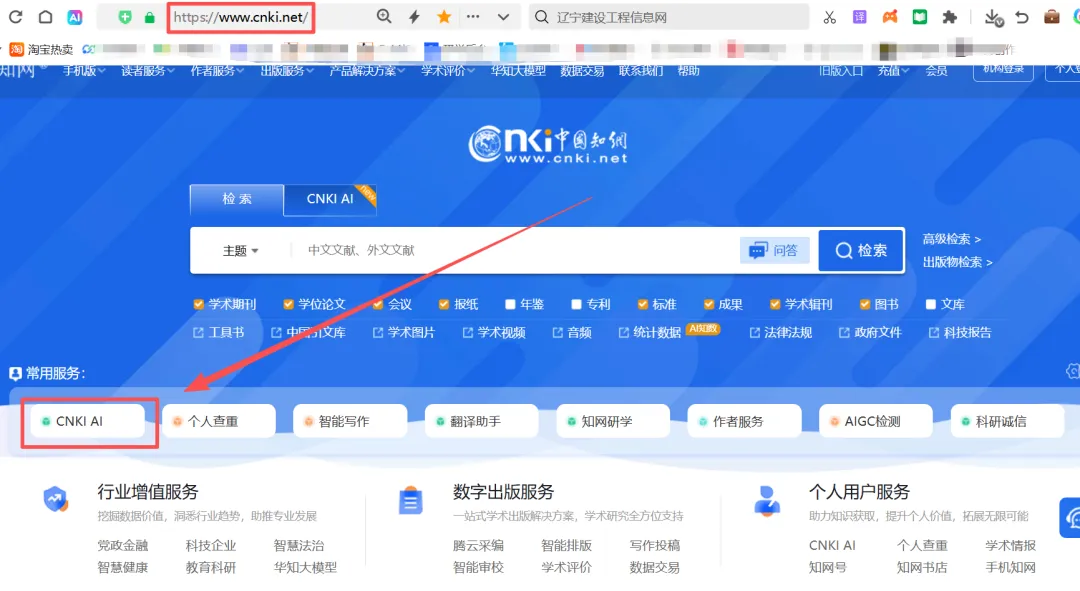Open the 淘宝热卖 bookmark

coord(41,50)
